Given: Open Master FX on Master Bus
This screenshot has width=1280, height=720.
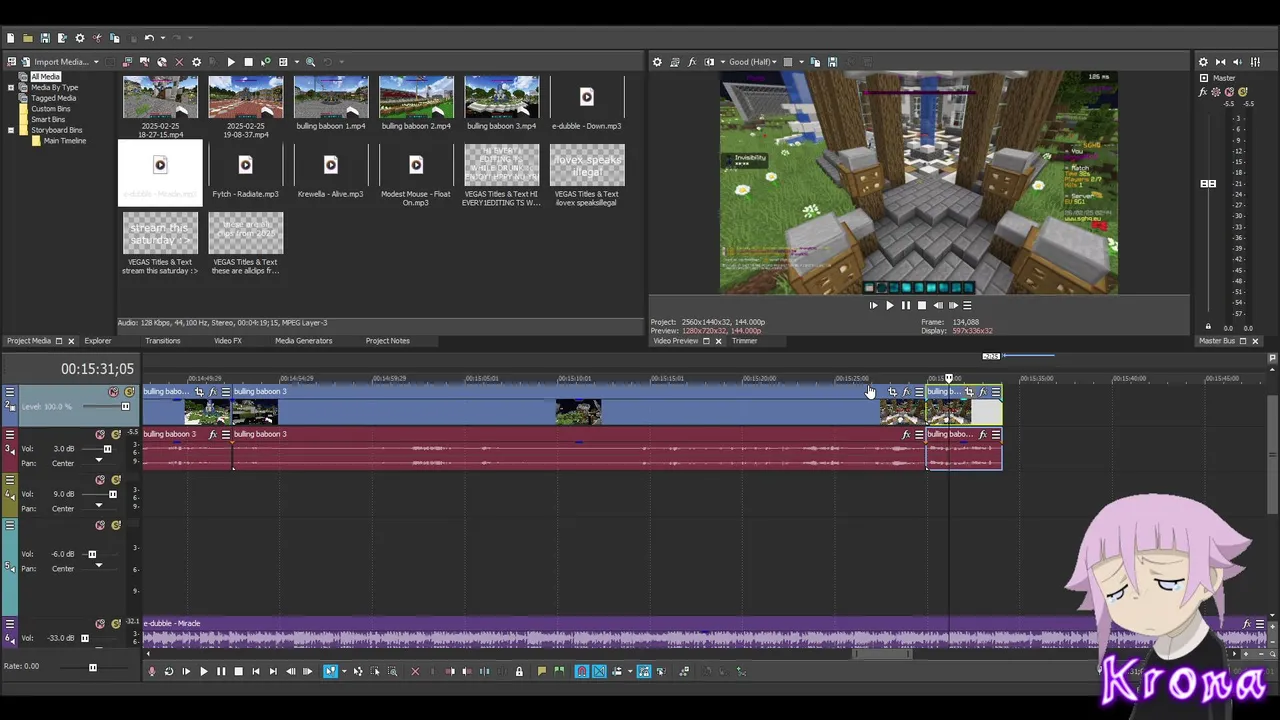Looking at the screenshot, I should tap(1203, 92).
